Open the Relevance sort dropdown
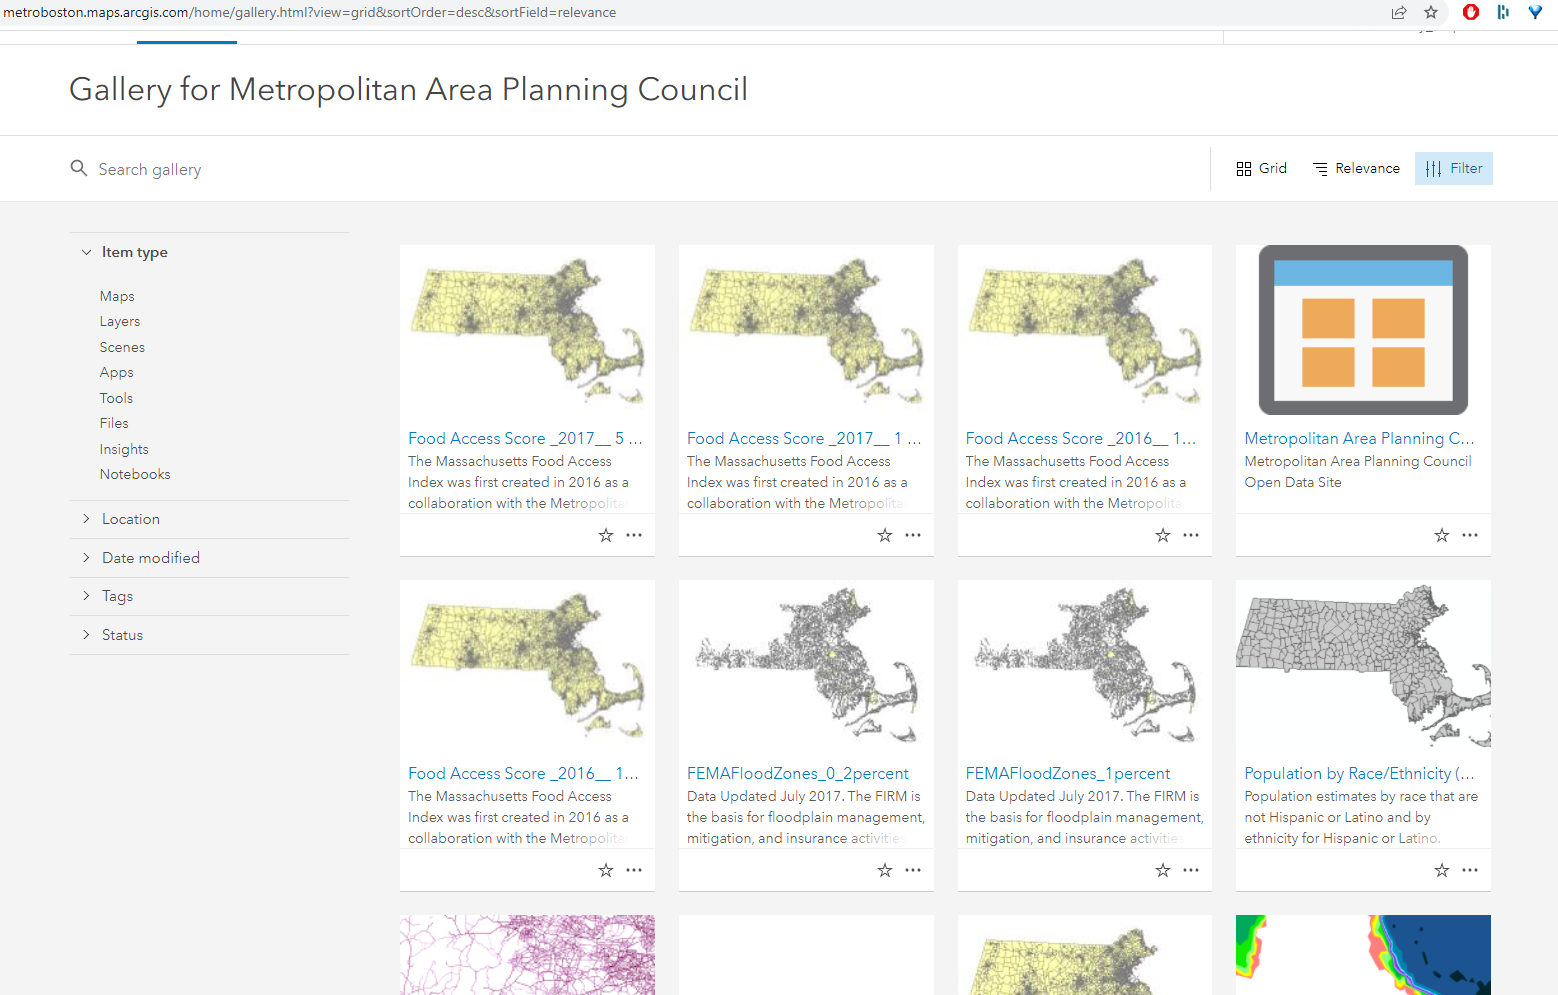The height and width of the screenshot is (995, 1558). click(1356, 168)
